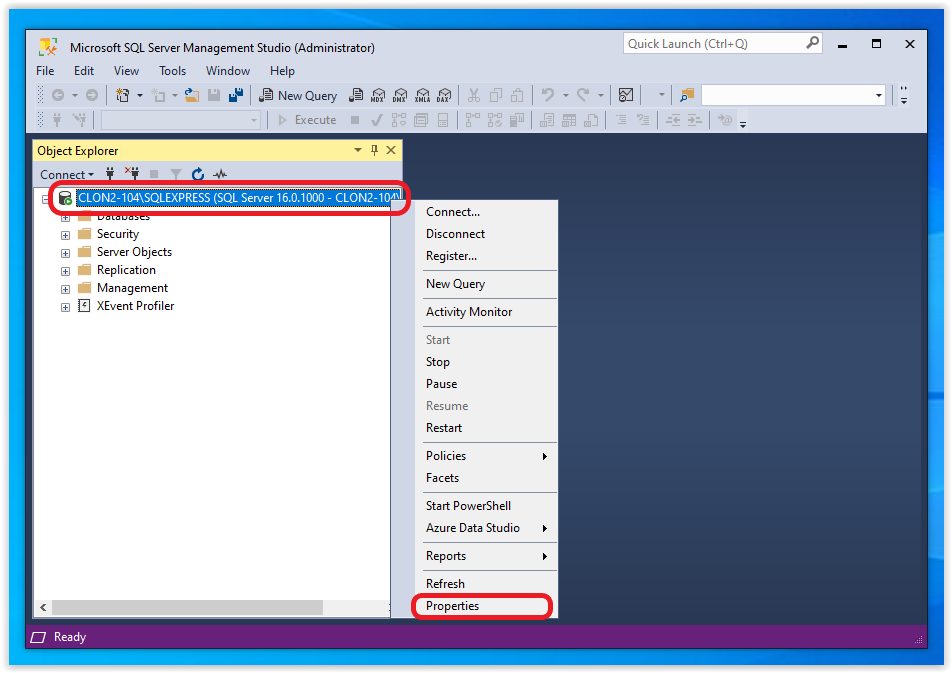Click the Object Explorer disconnect icon
952x673 pixels.
[x=132, y=174]
